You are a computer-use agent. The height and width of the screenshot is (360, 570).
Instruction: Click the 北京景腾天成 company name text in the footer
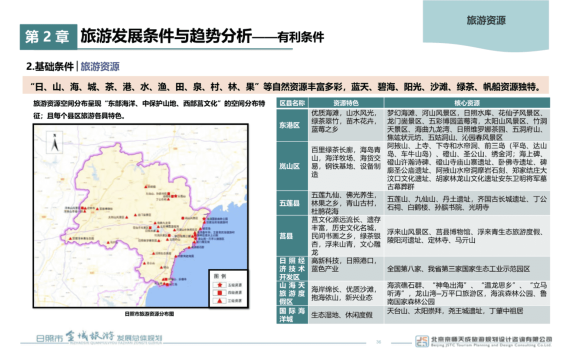491,339
